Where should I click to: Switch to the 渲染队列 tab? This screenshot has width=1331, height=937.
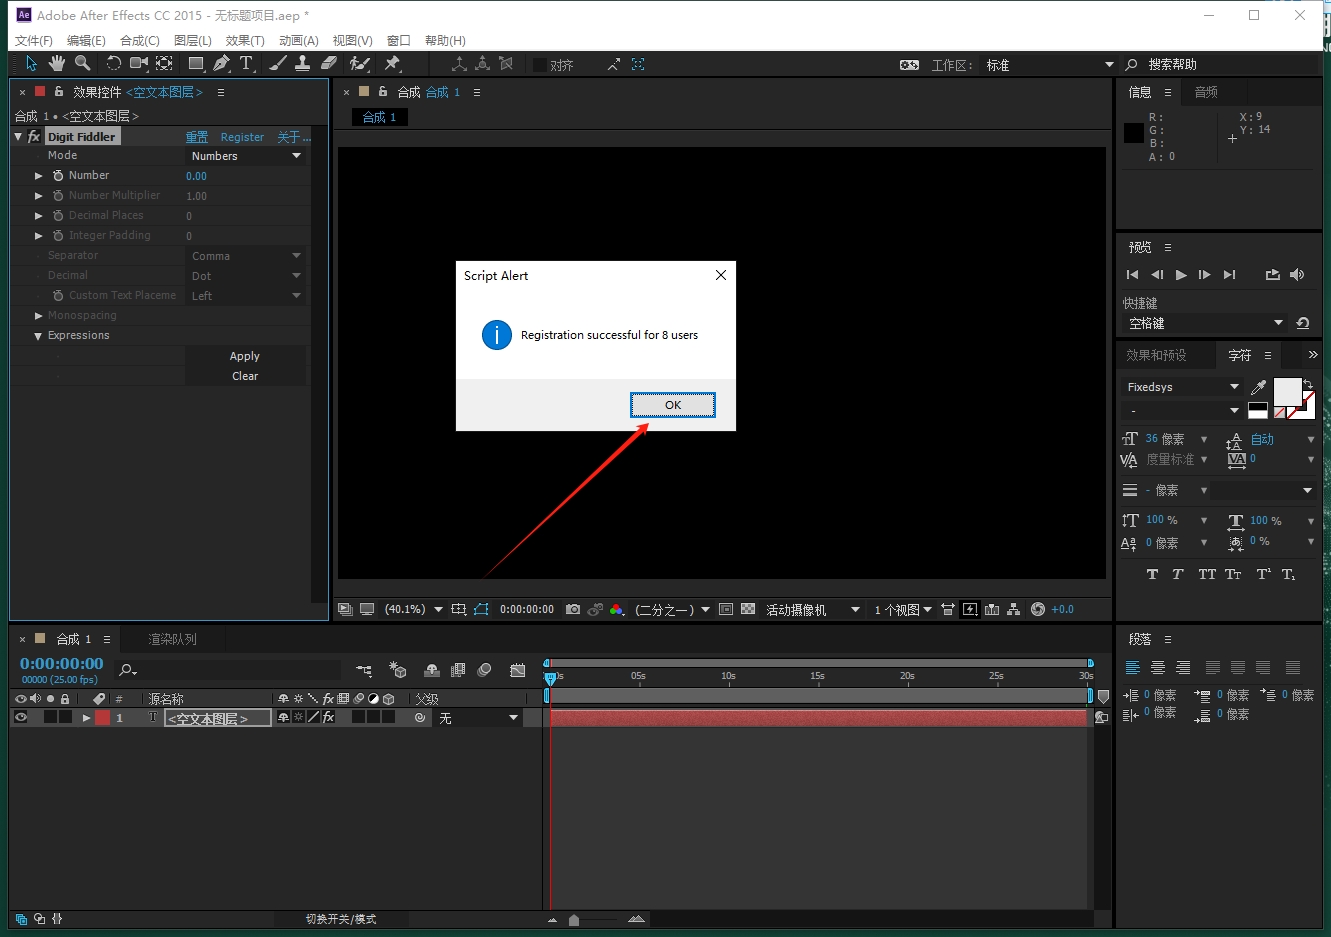(172, 639)
